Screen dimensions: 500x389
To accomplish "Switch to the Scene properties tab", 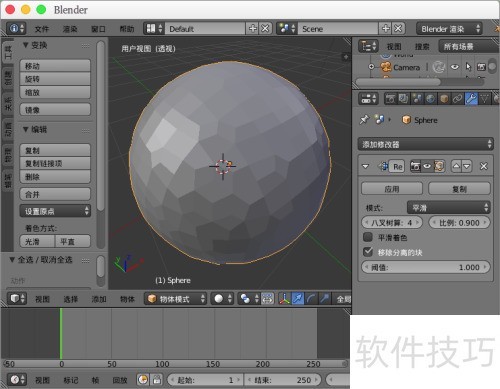I will point(417,99).
